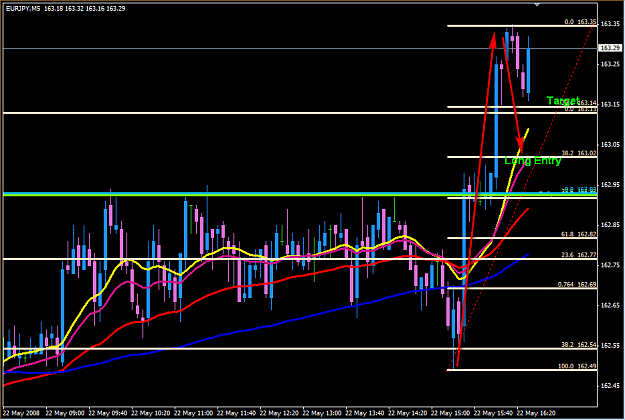This screenshot has width=625, height=420.
Task: Click the Fibonacci label '100.0 162.49'
Action: coord(578,366)
